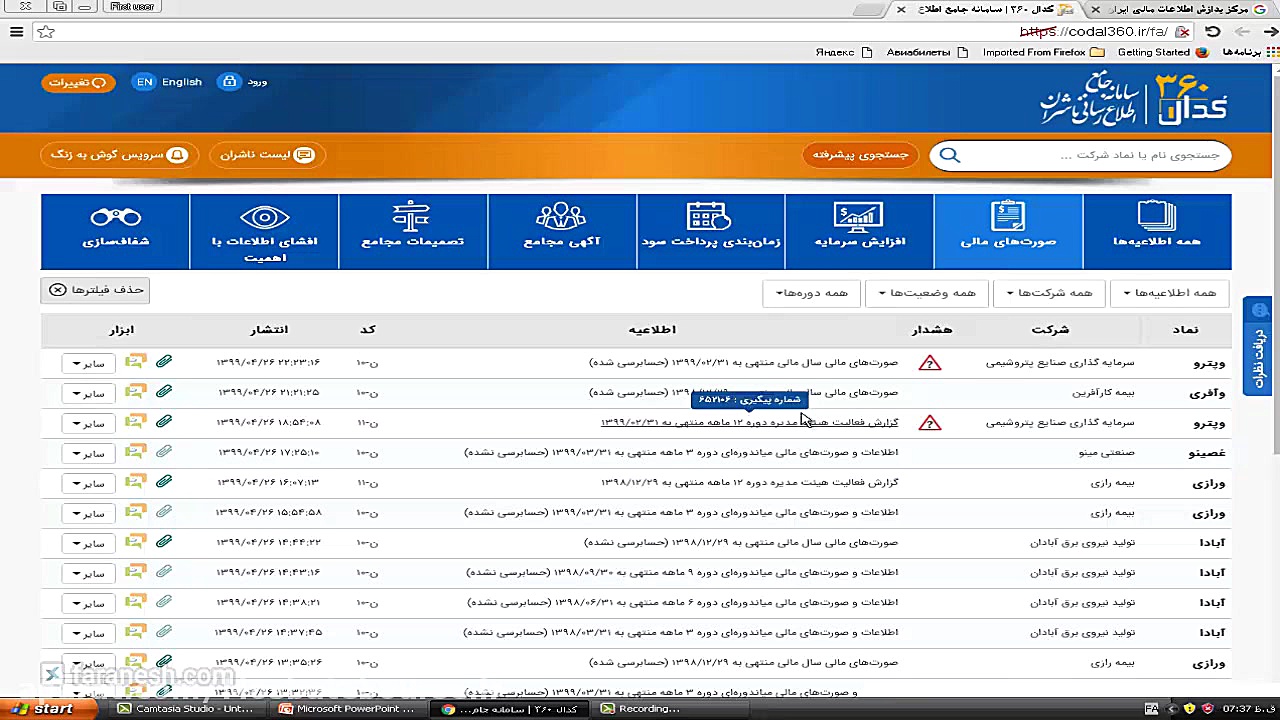Viewport: 1280px width, 720px height.
Task: Open سرویس گوش به زنگ service
Action: click(x=118, y=155)
